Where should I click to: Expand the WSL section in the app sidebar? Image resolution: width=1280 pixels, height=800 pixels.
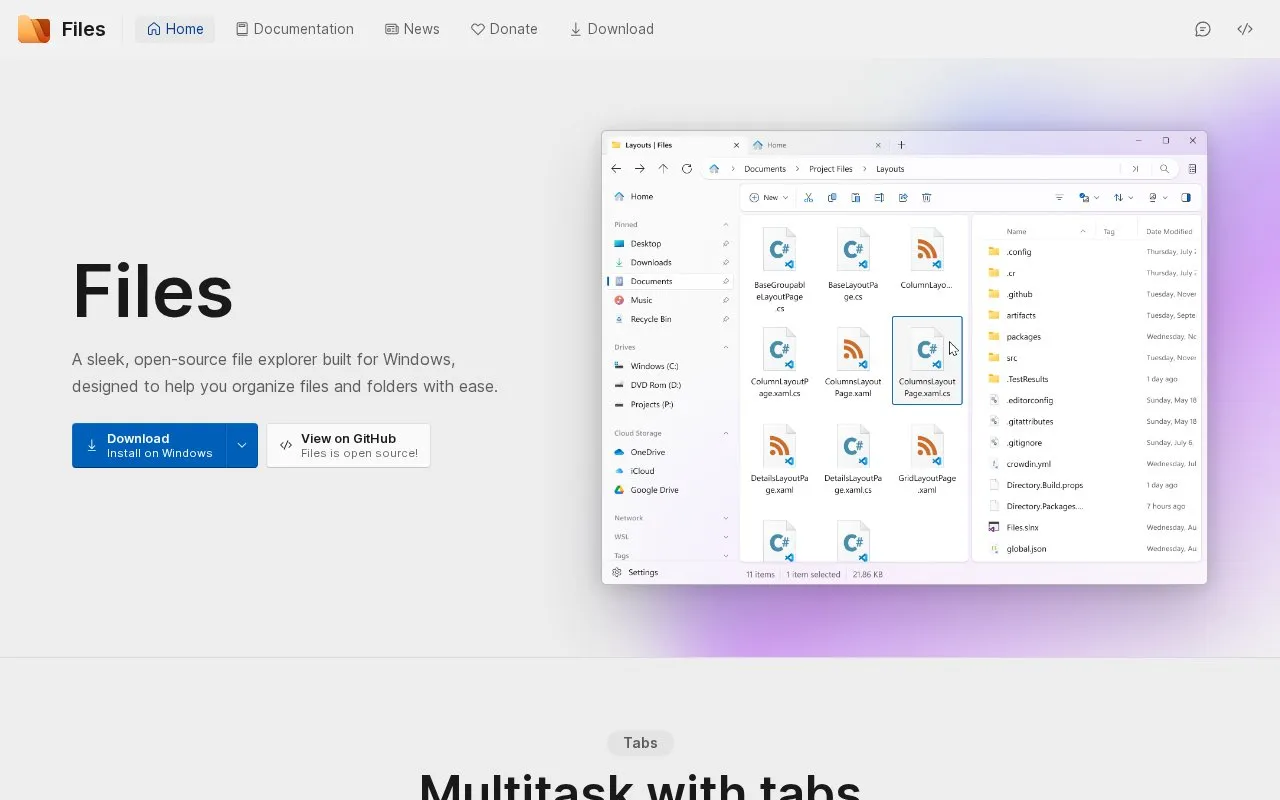tap(726, 537)
